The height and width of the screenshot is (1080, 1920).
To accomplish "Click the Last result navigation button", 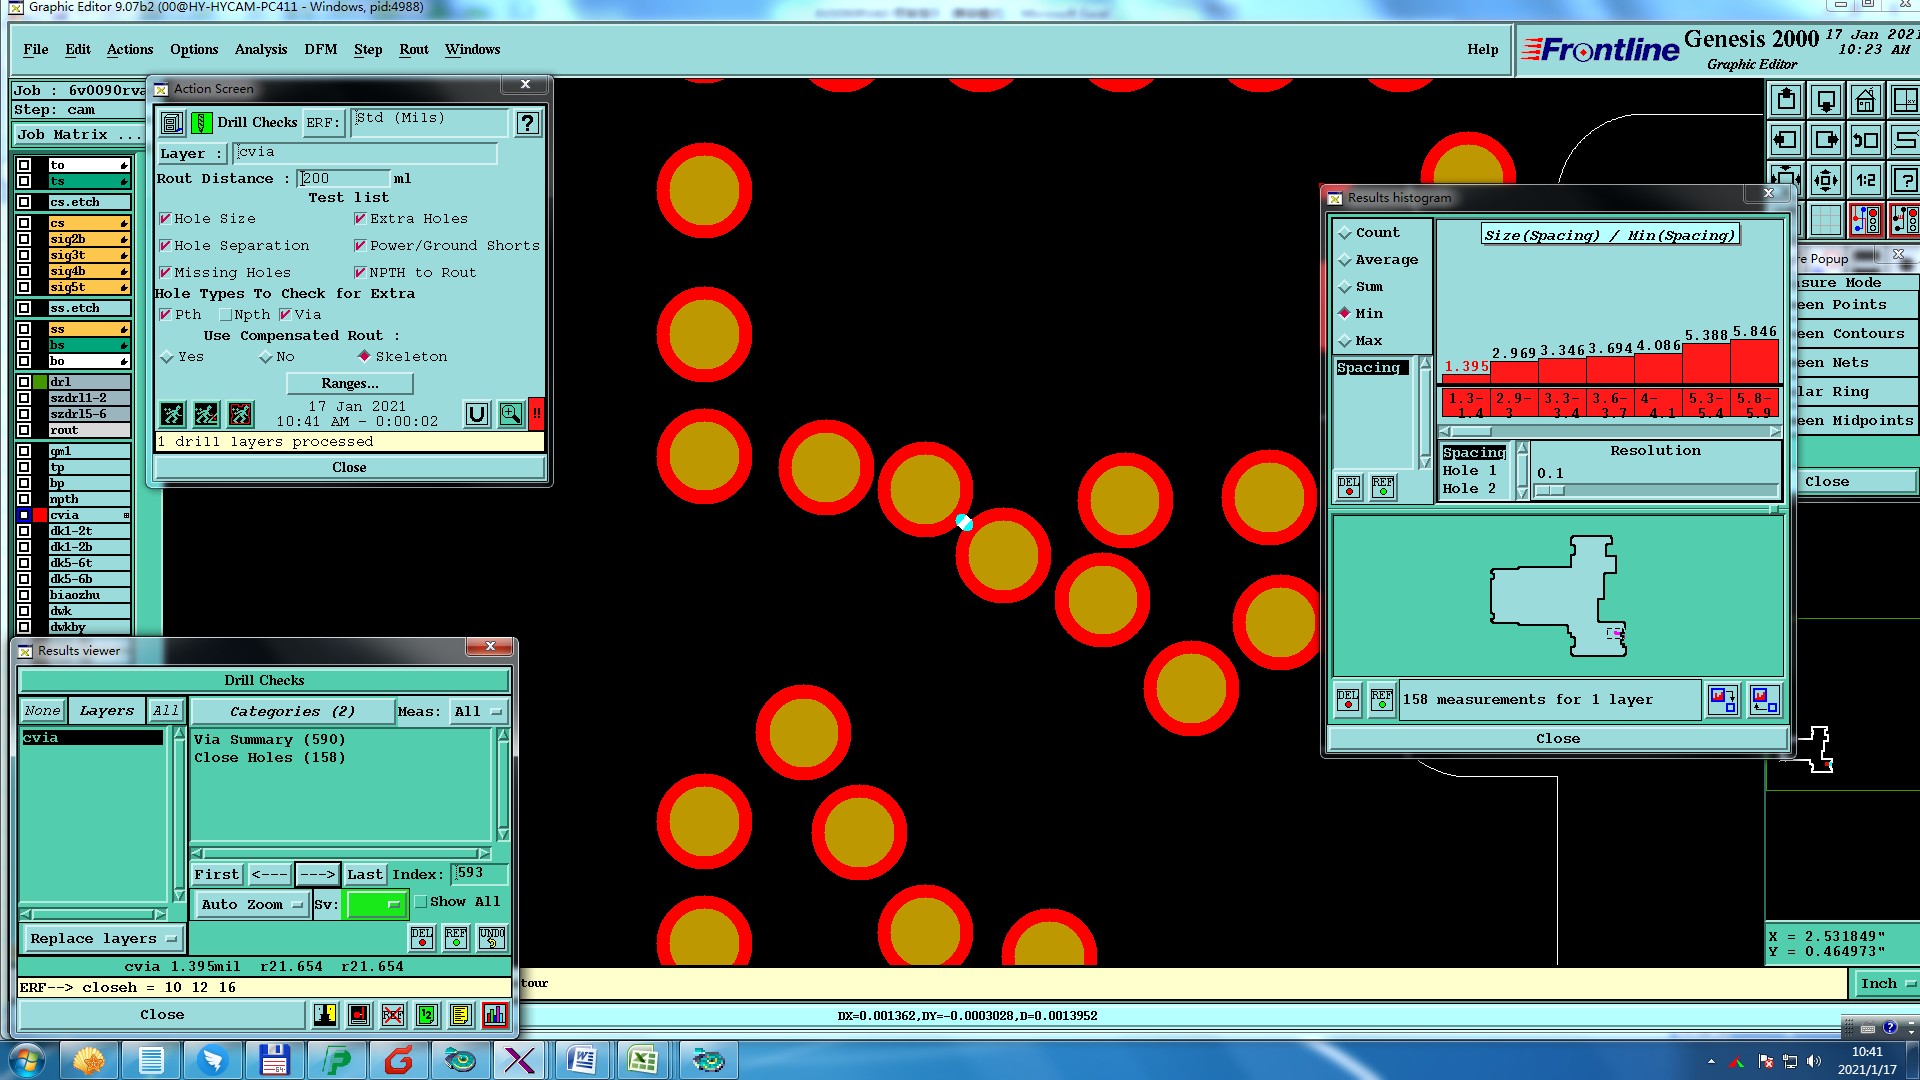I will click(x=364, y=875).
